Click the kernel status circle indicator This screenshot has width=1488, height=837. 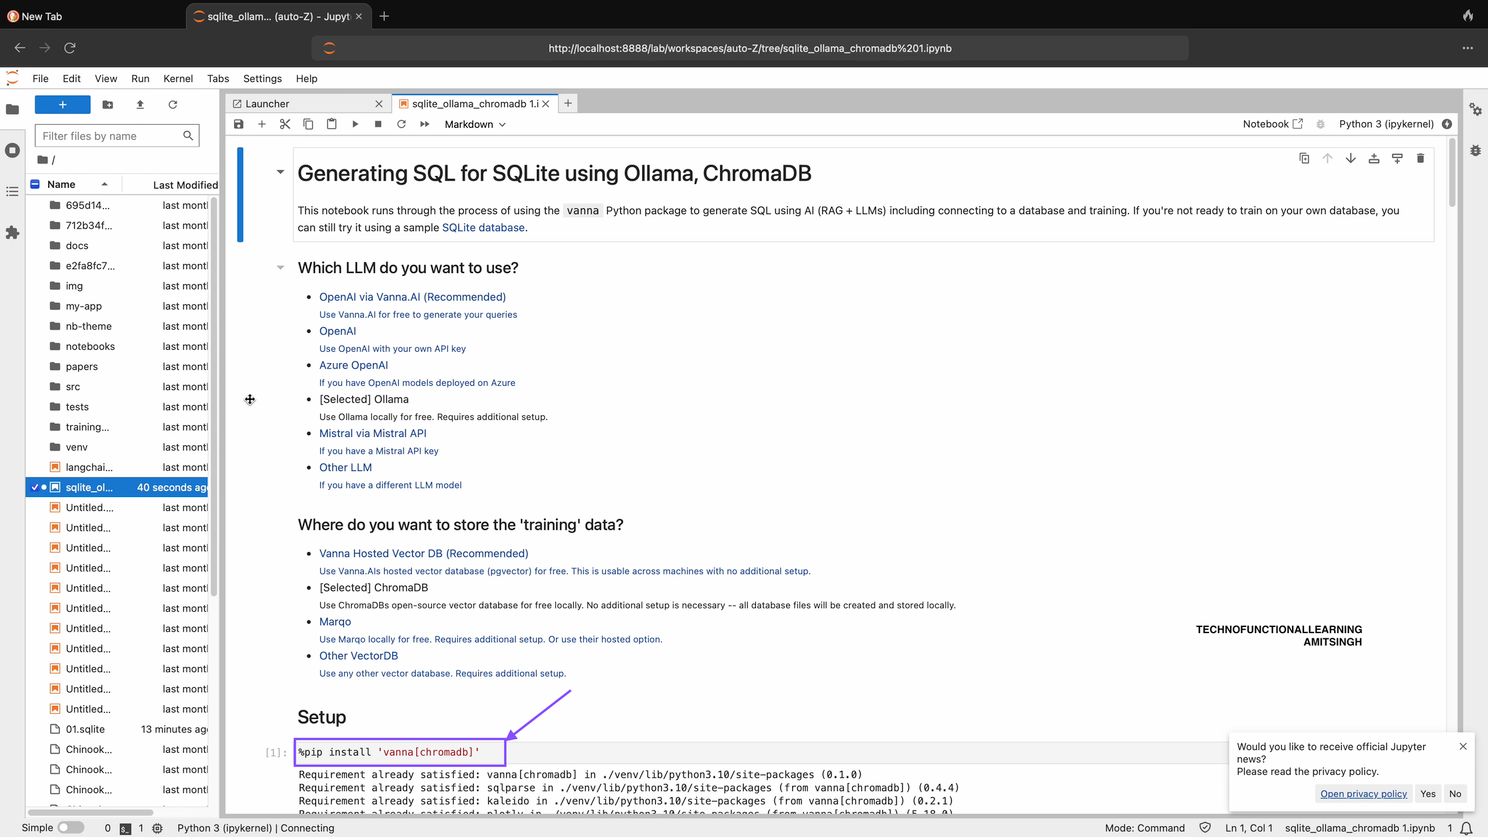1447,124
